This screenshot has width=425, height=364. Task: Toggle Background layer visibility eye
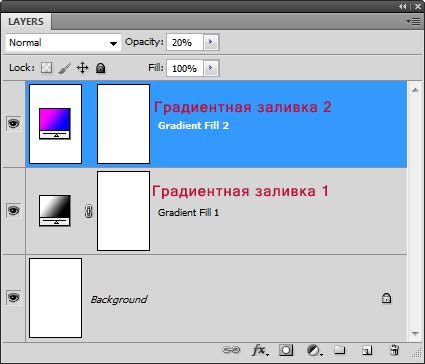pos(14,297)
